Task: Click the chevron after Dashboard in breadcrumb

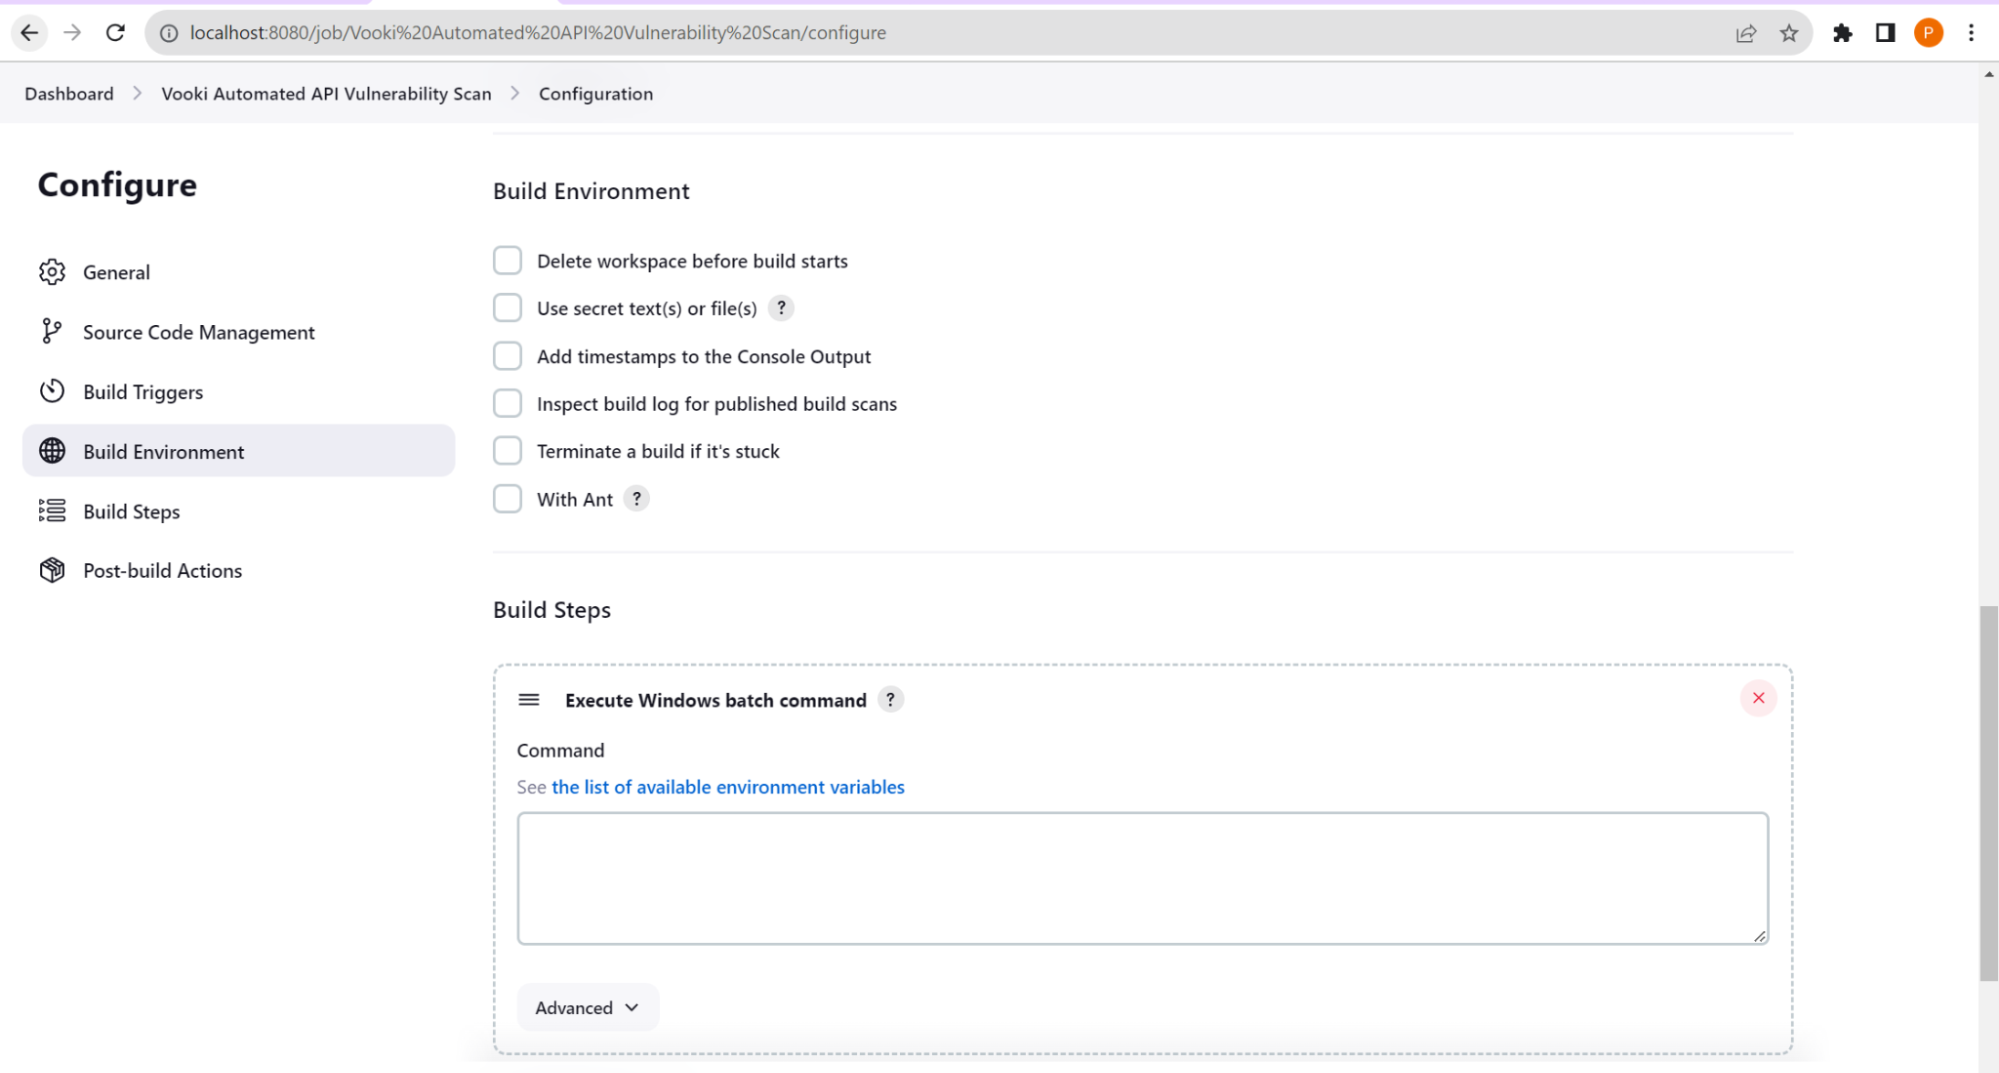Action: 137,93
